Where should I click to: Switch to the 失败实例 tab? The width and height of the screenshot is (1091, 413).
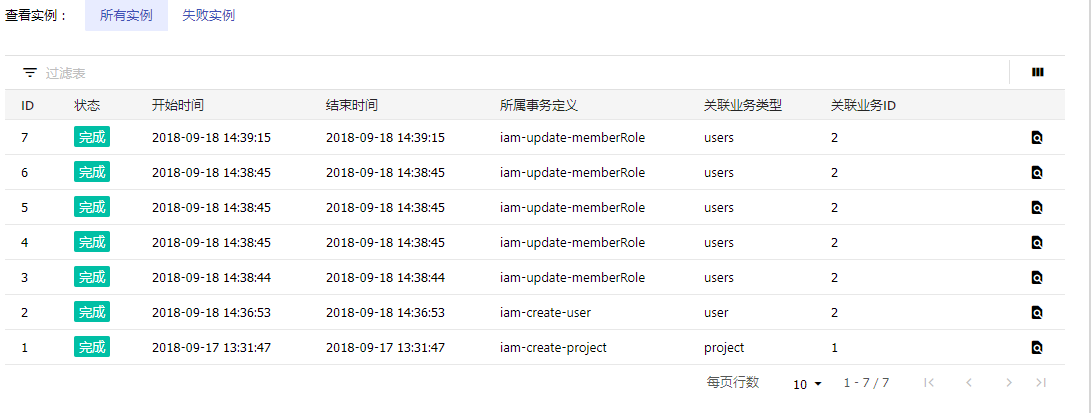click(208, 15)
